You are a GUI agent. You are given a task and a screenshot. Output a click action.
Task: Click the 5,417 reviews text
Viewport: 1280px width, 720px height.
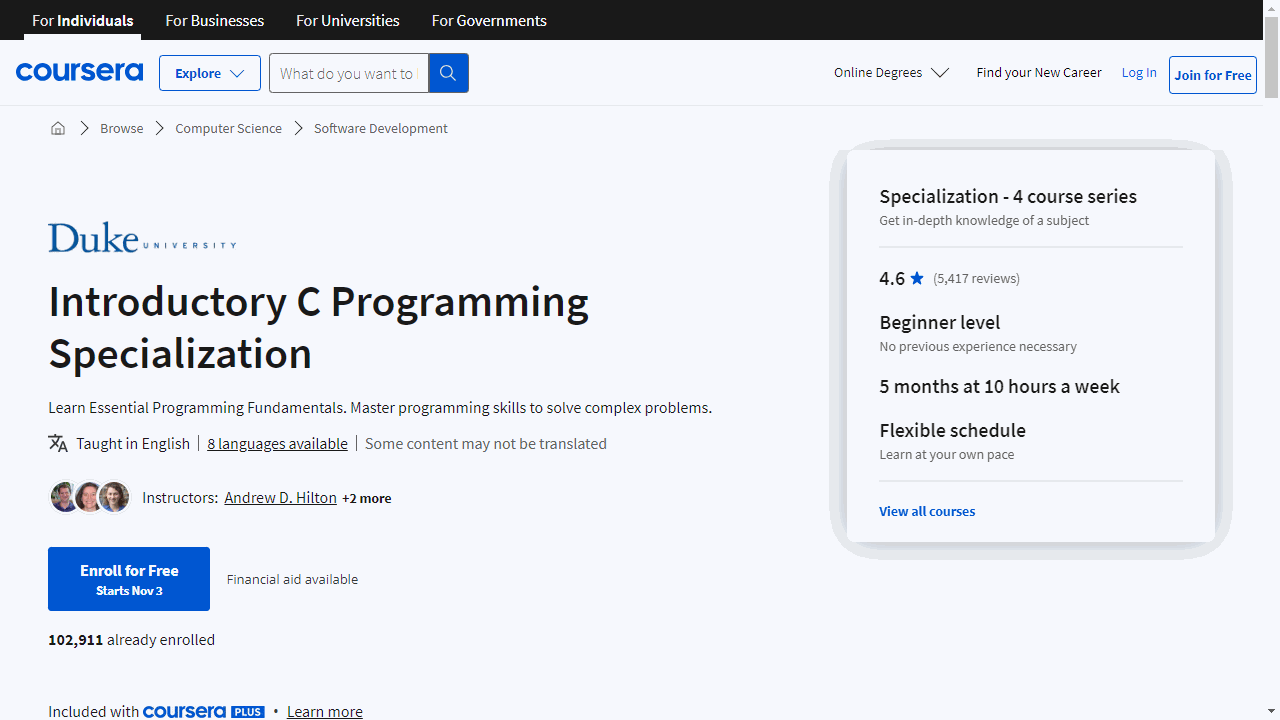pos(976,278)
